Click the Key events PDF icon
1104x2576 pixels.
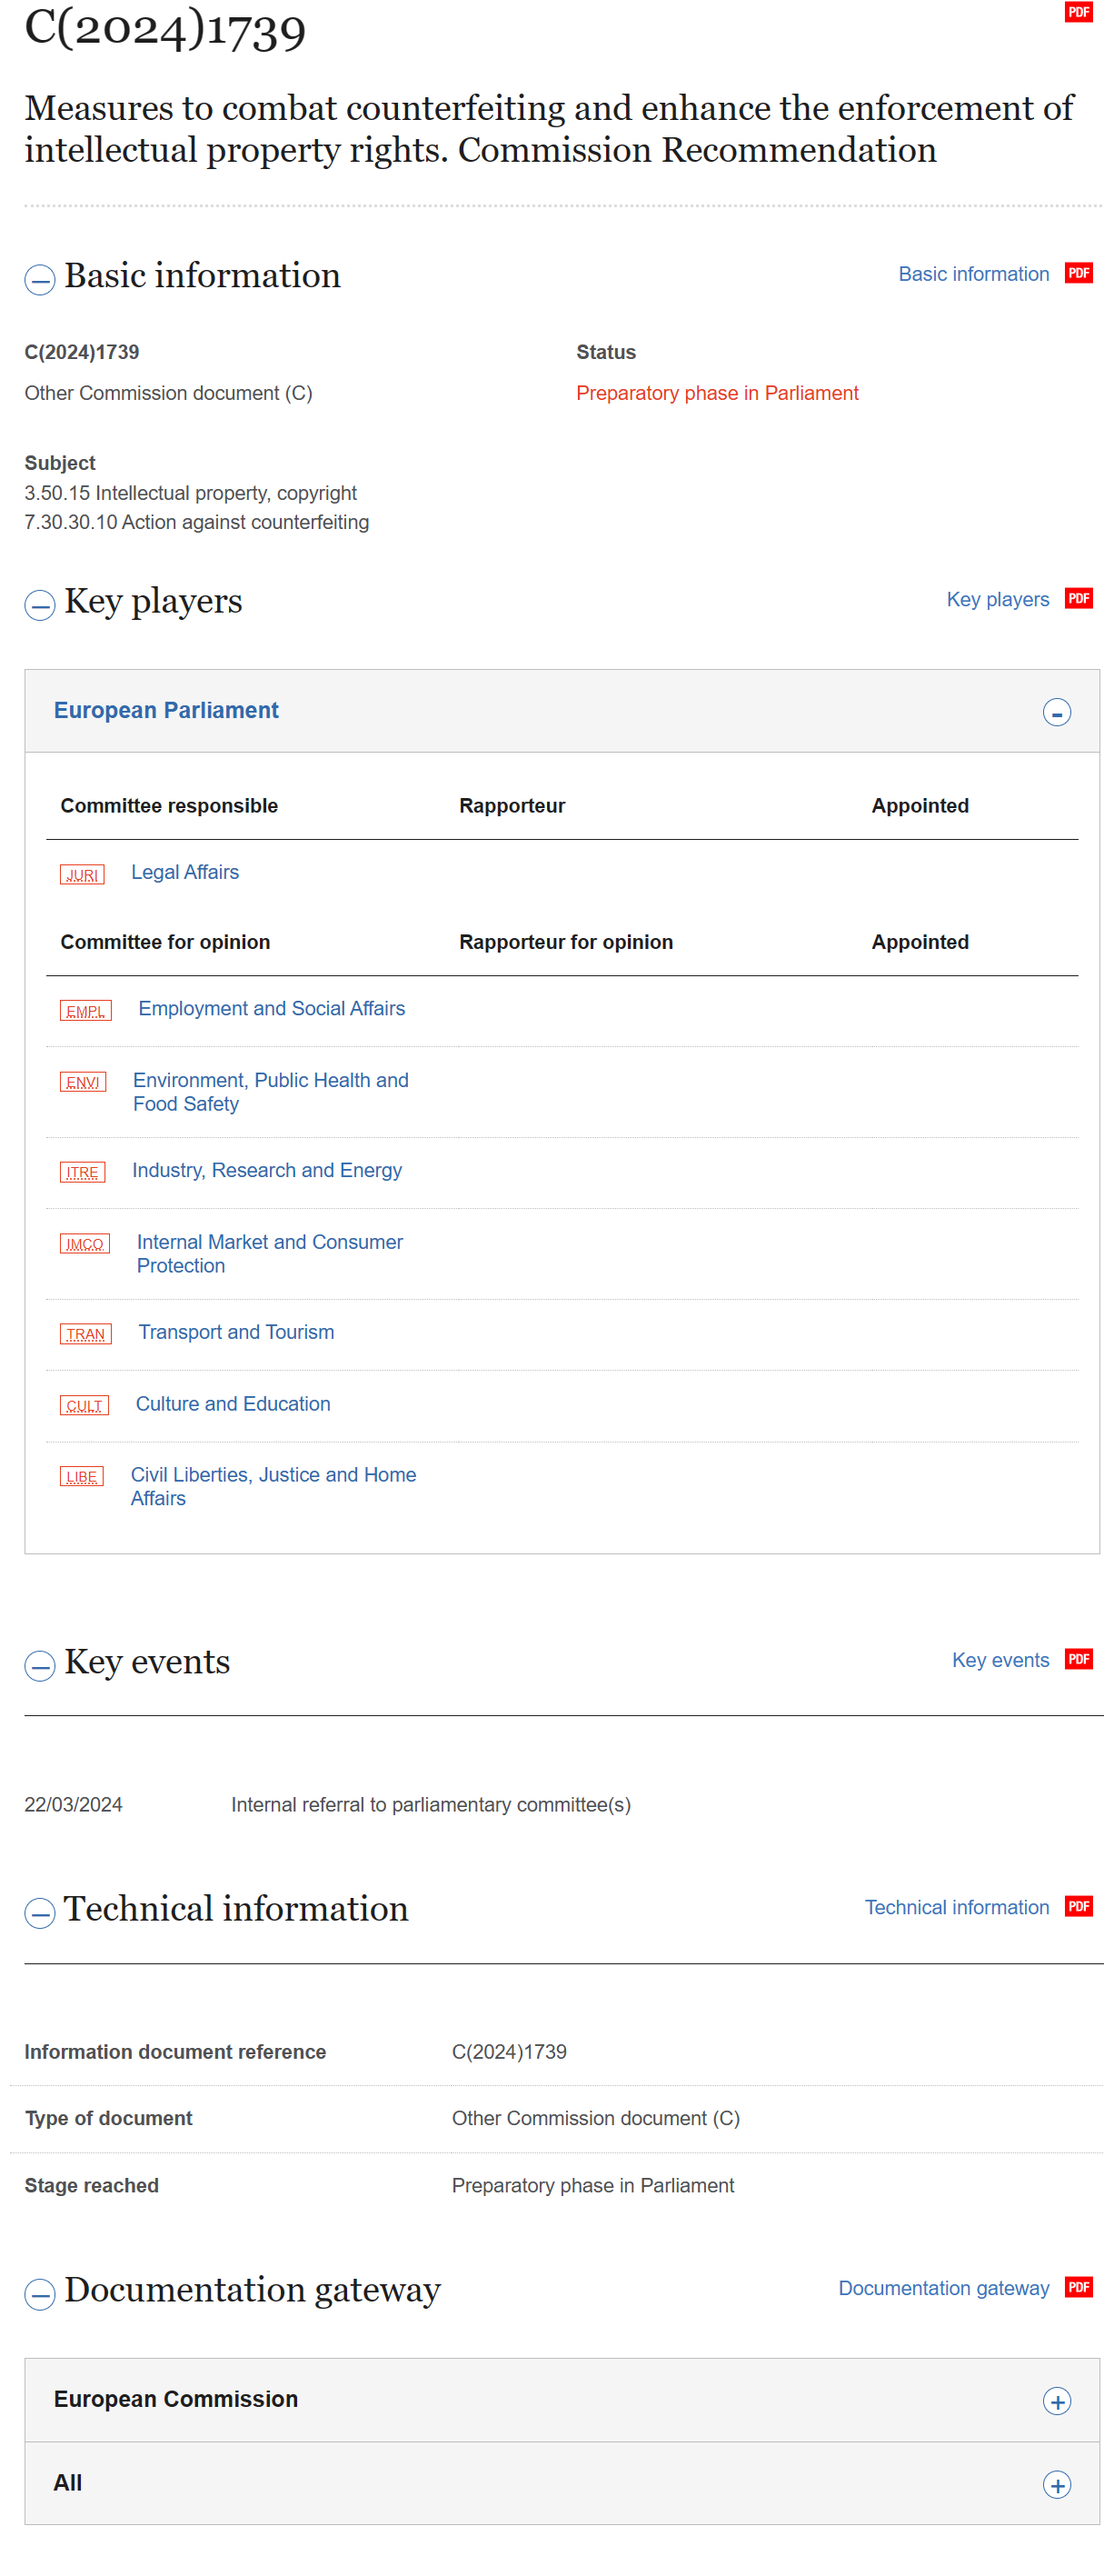[1078, 1659]
